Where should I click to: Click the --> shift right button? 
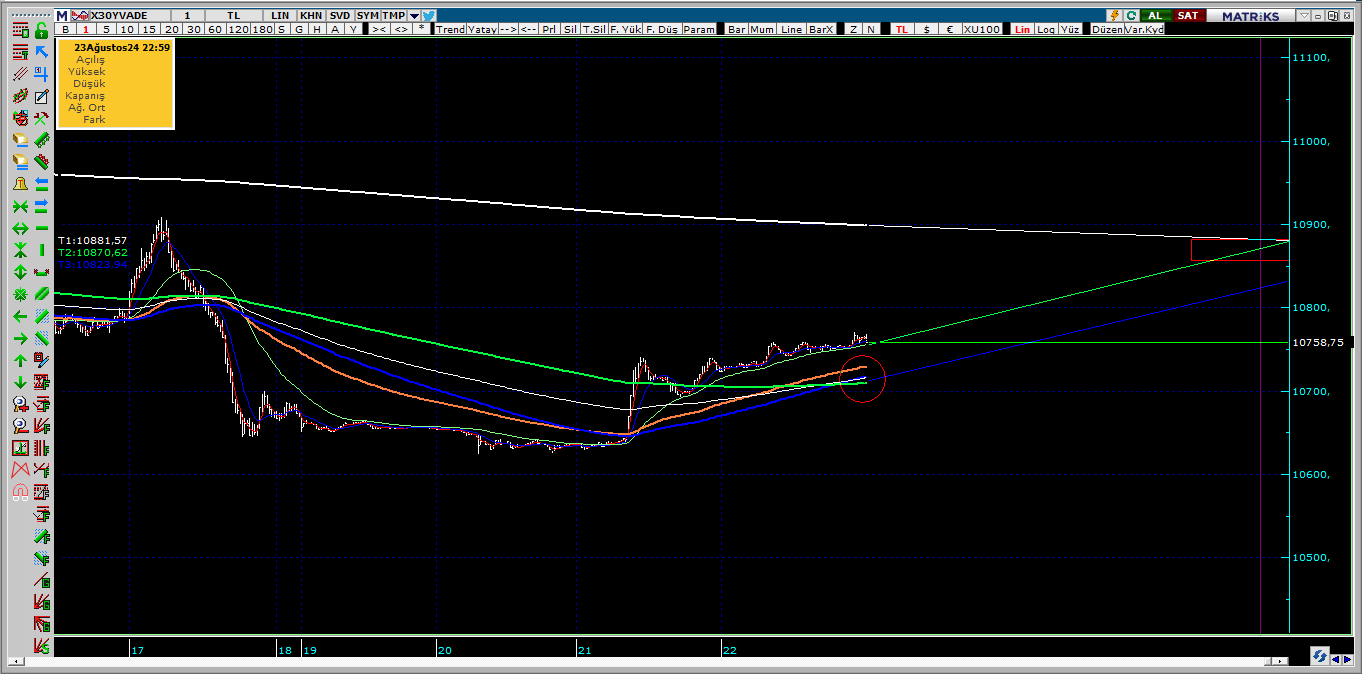pyautogui.click(x=507, y=29)
